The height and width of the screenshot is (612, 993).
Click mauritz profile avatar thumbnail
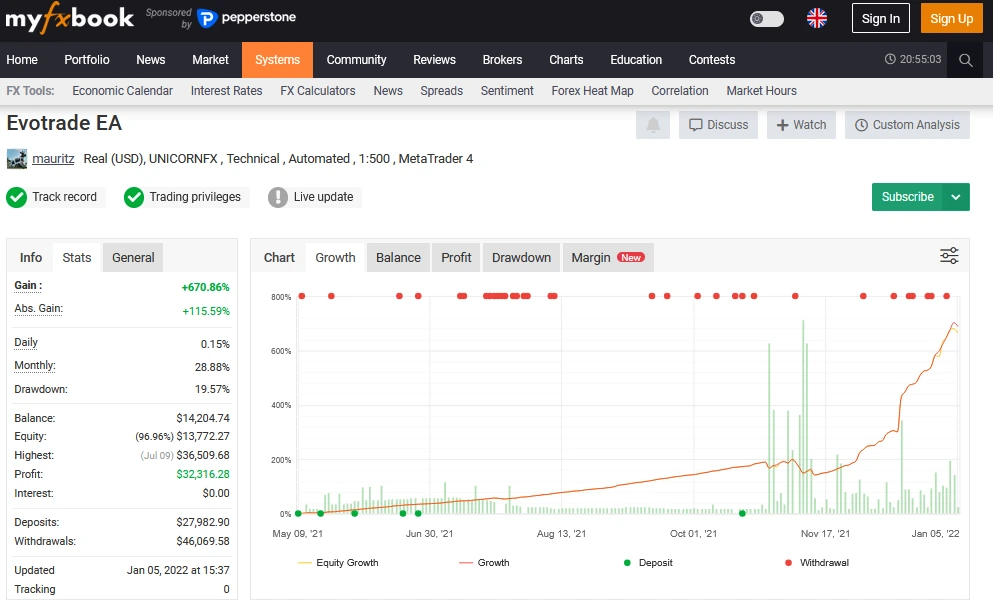(x=17, y=158)
